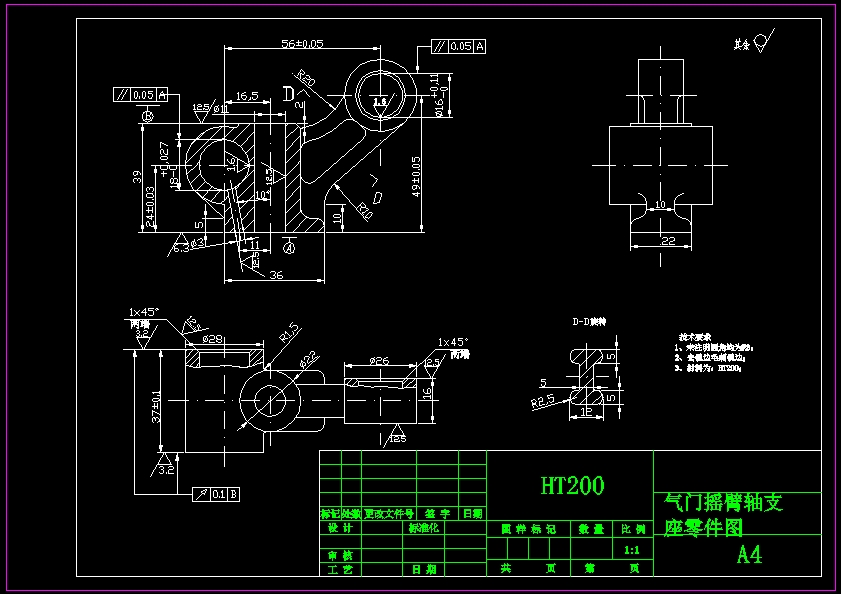Select the D-D旋转 section label
This screenshot has height=594, width=841.
pyautogui.click(x=589, y=322)
